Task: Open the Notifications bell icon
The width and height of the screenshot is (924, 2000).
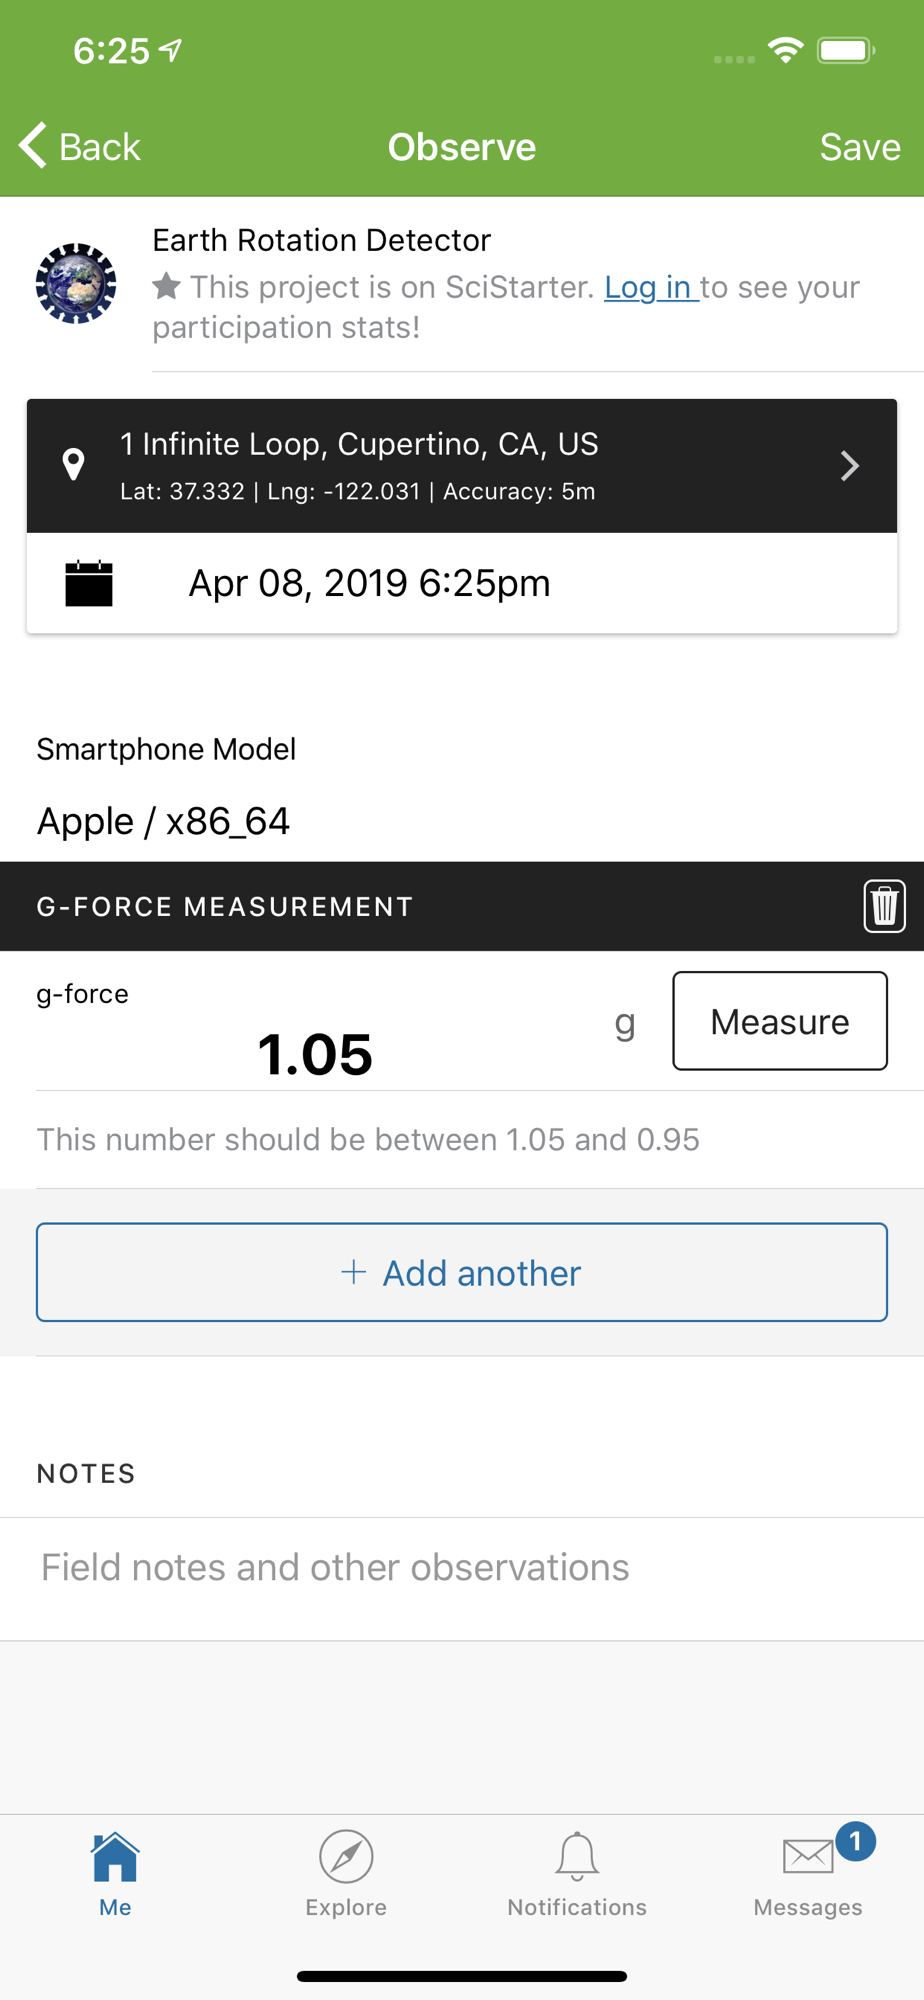Action: pos(577,1857)
